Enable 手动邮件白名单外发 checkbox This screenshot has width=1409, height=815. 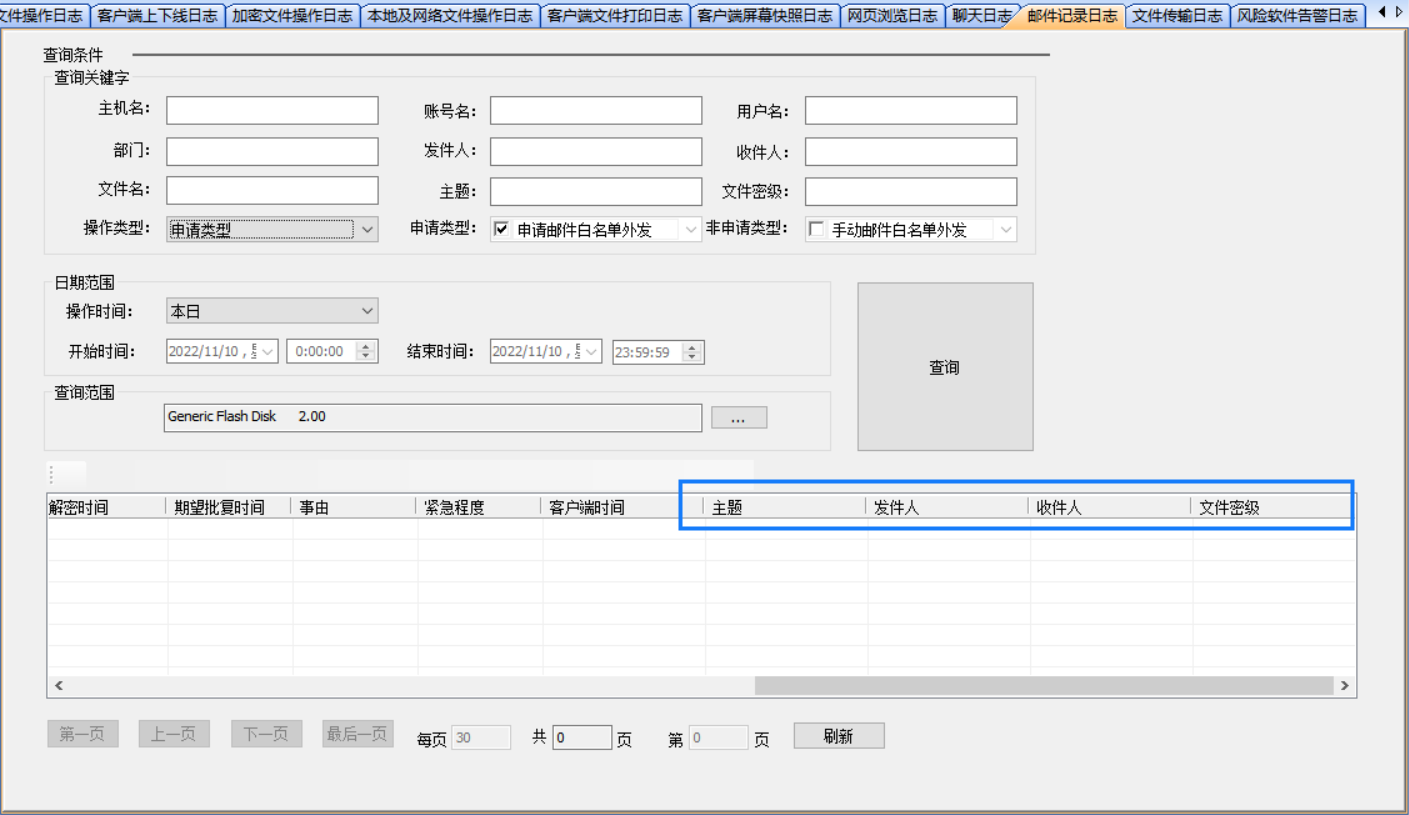(817, 229)
